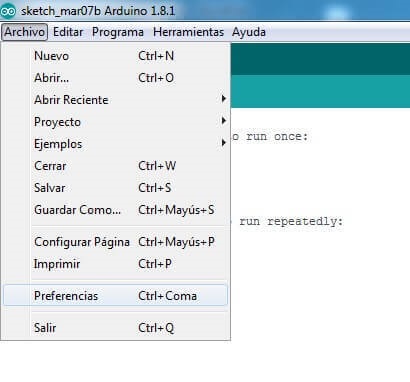Select Nuevo to create a sketch
This screenshot has height=382, width=410.
pos(115,56)
